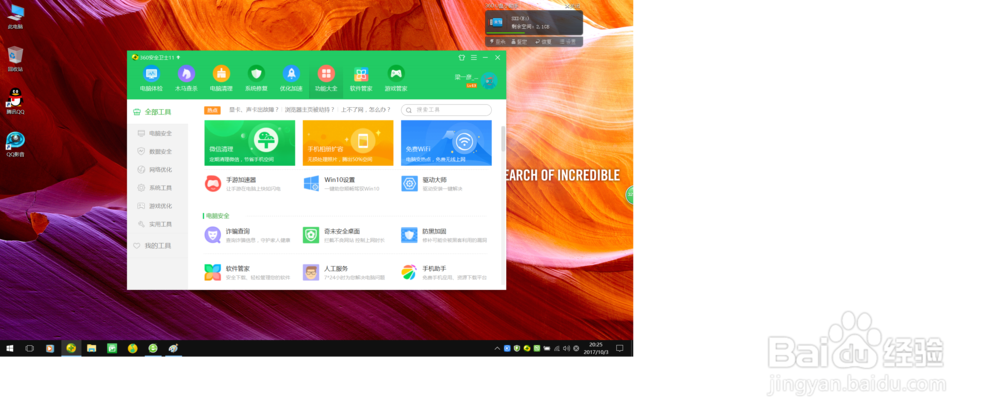Screen dimensions: 1000x418
Task: Open the 防黑加固 tool icon
Action: [409, 235]
